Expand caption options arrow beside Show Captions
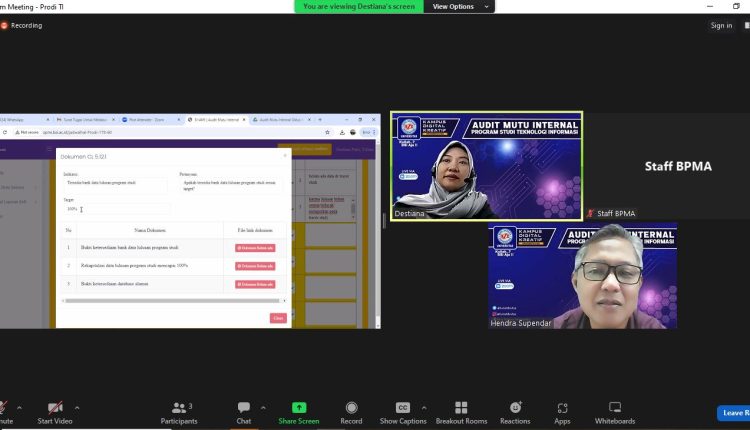Image resolution: width=750 pixels, height=430 pixels. pyautogui.click(x=424, y=408)
